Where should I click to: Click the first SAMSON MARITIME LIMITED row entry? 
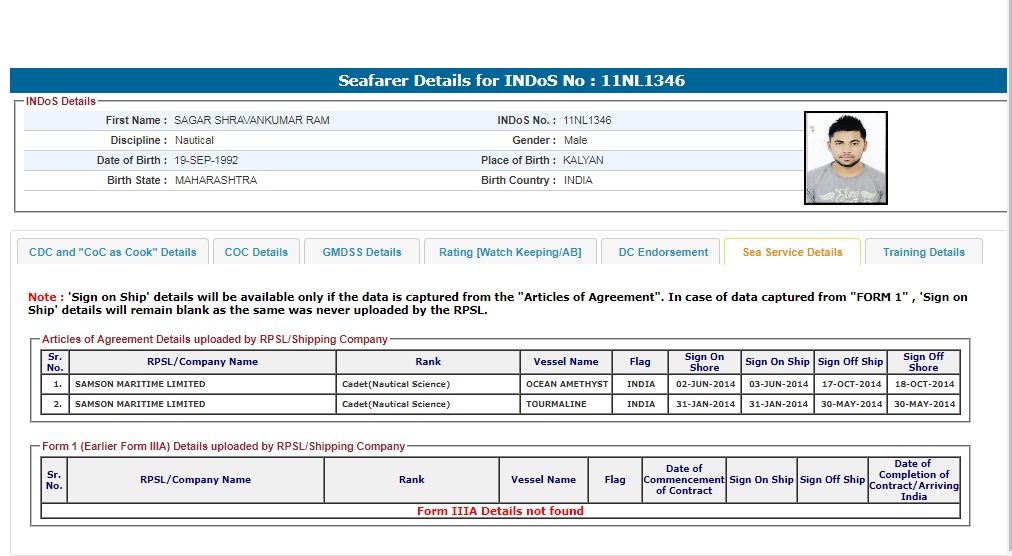141,384
